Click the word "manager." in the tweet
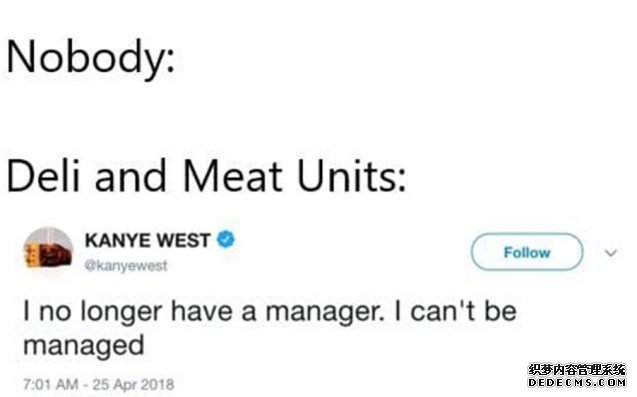Viewport: 637px width, 397px height. [325, 312]
